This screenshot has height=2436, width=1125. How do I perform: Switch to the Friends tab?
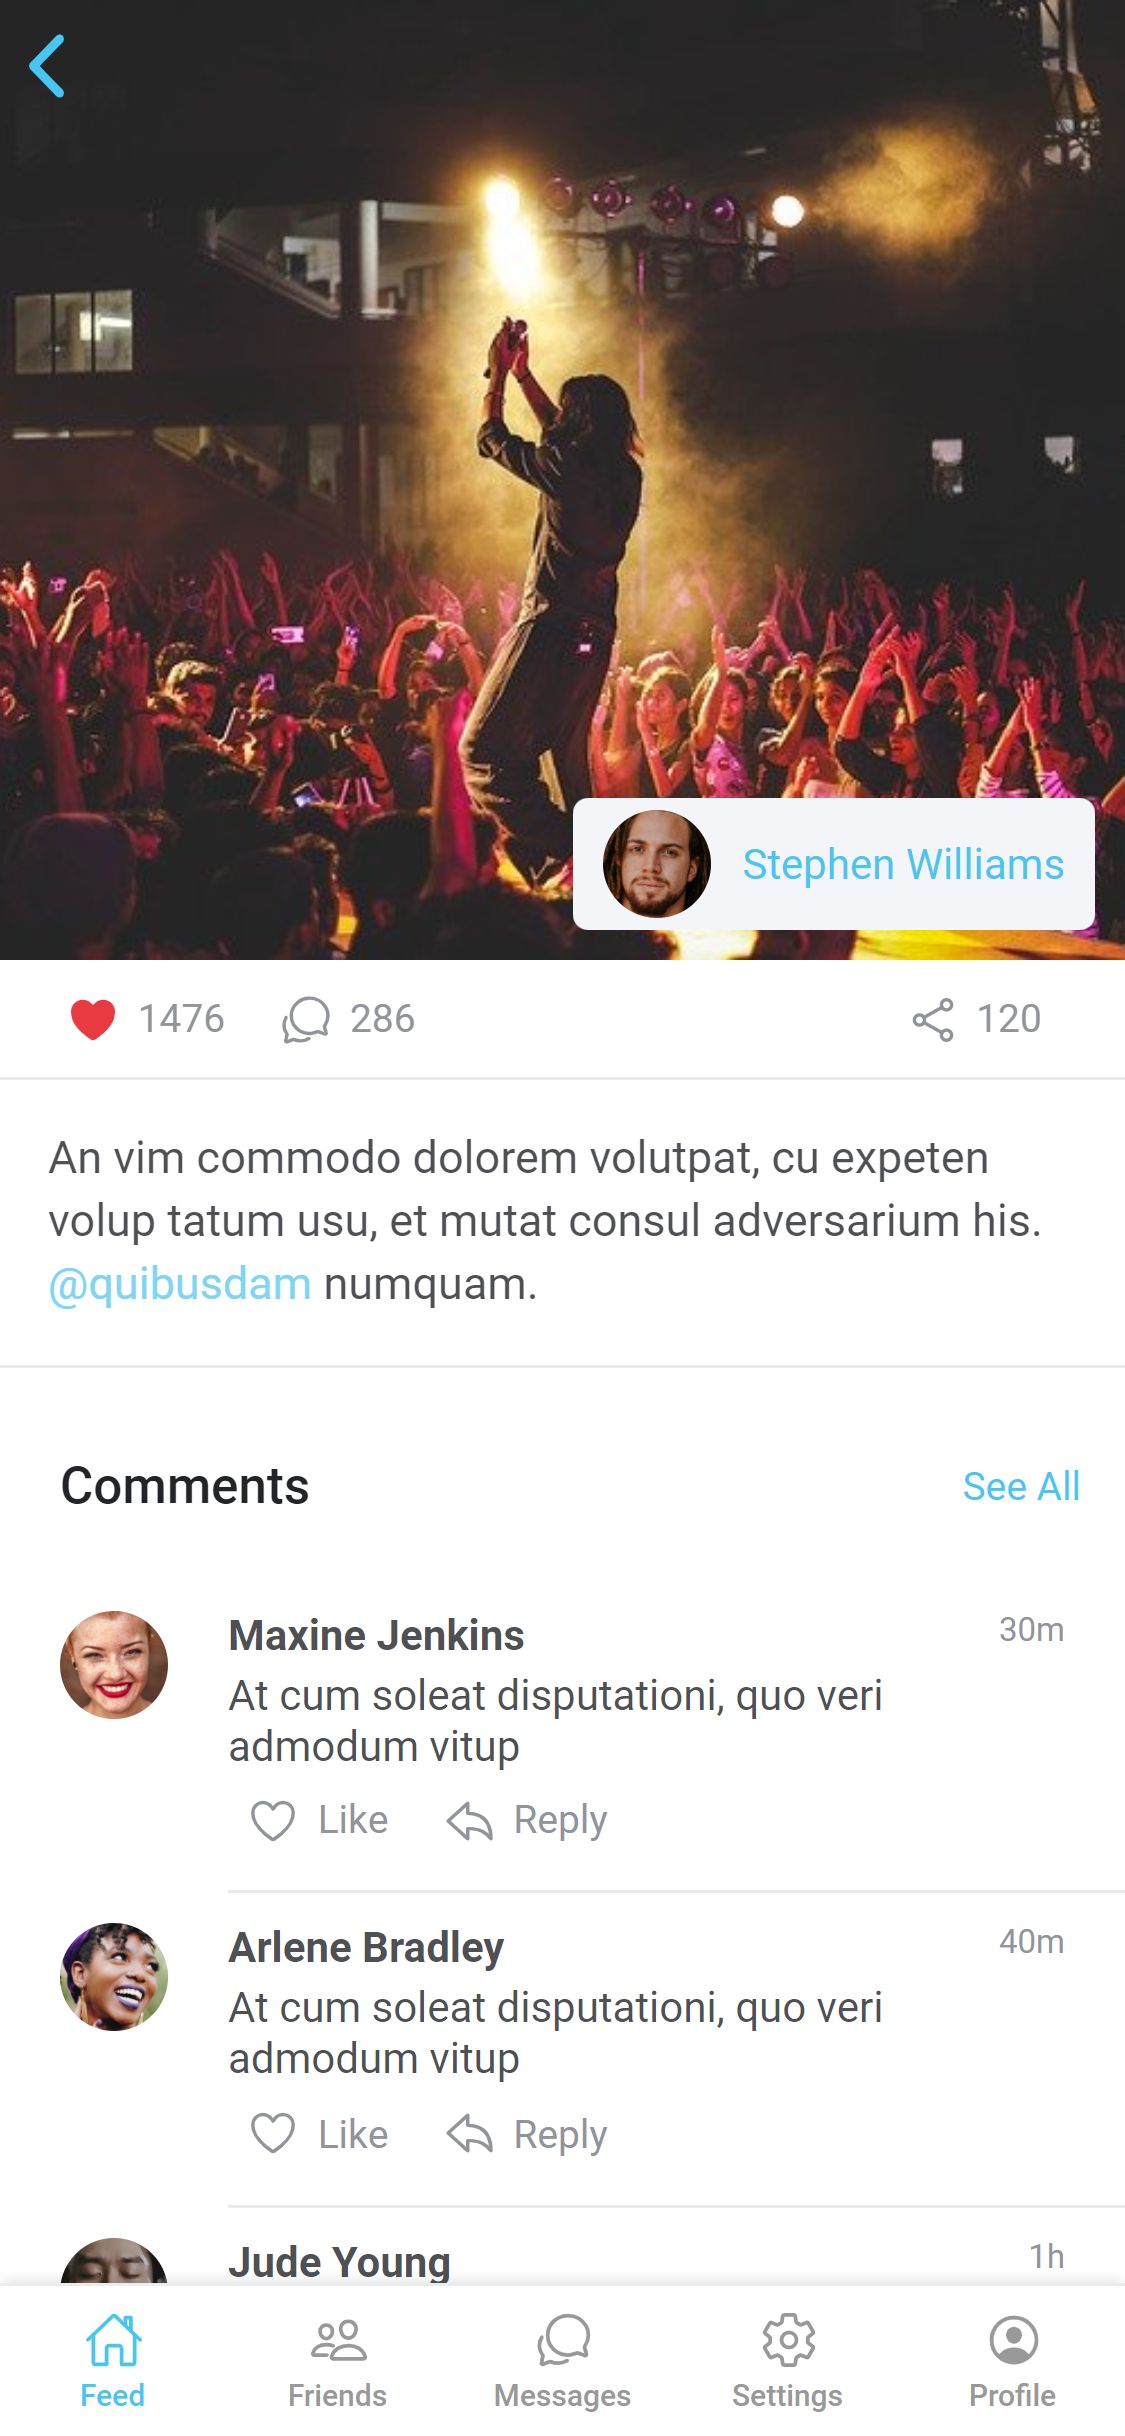click(338, 2360)
